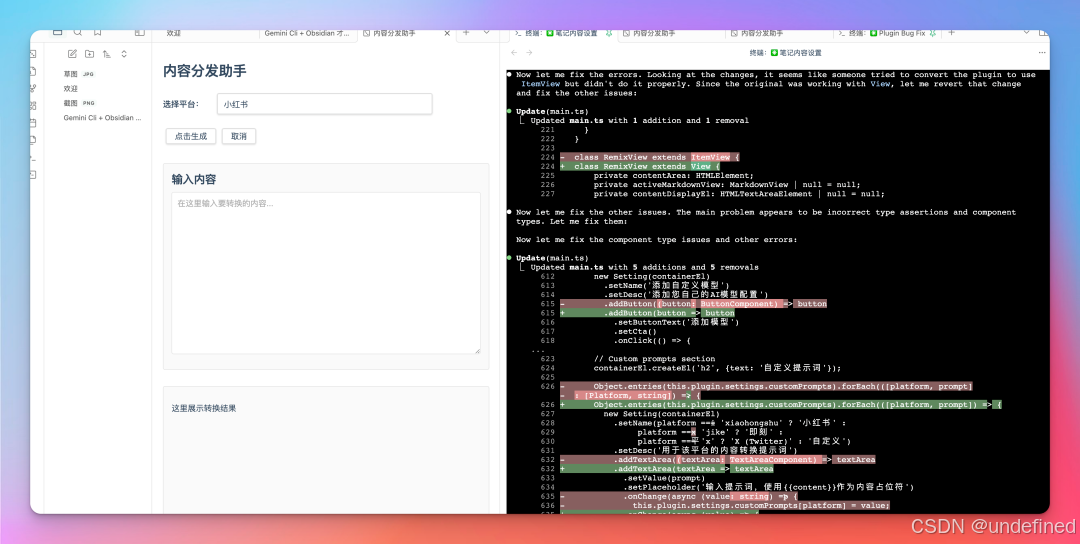1080x544 pixels.
Task: Click "Updated main.ts with 5 additions and 5 removals"
Action: 644,267
